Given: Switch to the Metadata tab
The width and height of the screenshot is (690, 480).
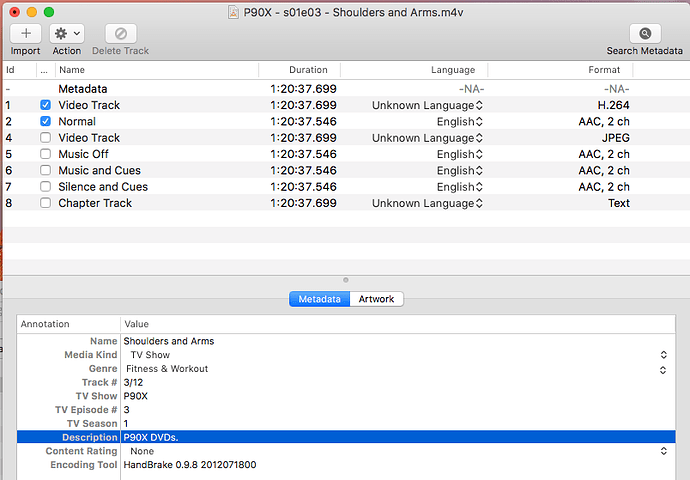Looking at the screenshot, I should coord(319,299).
